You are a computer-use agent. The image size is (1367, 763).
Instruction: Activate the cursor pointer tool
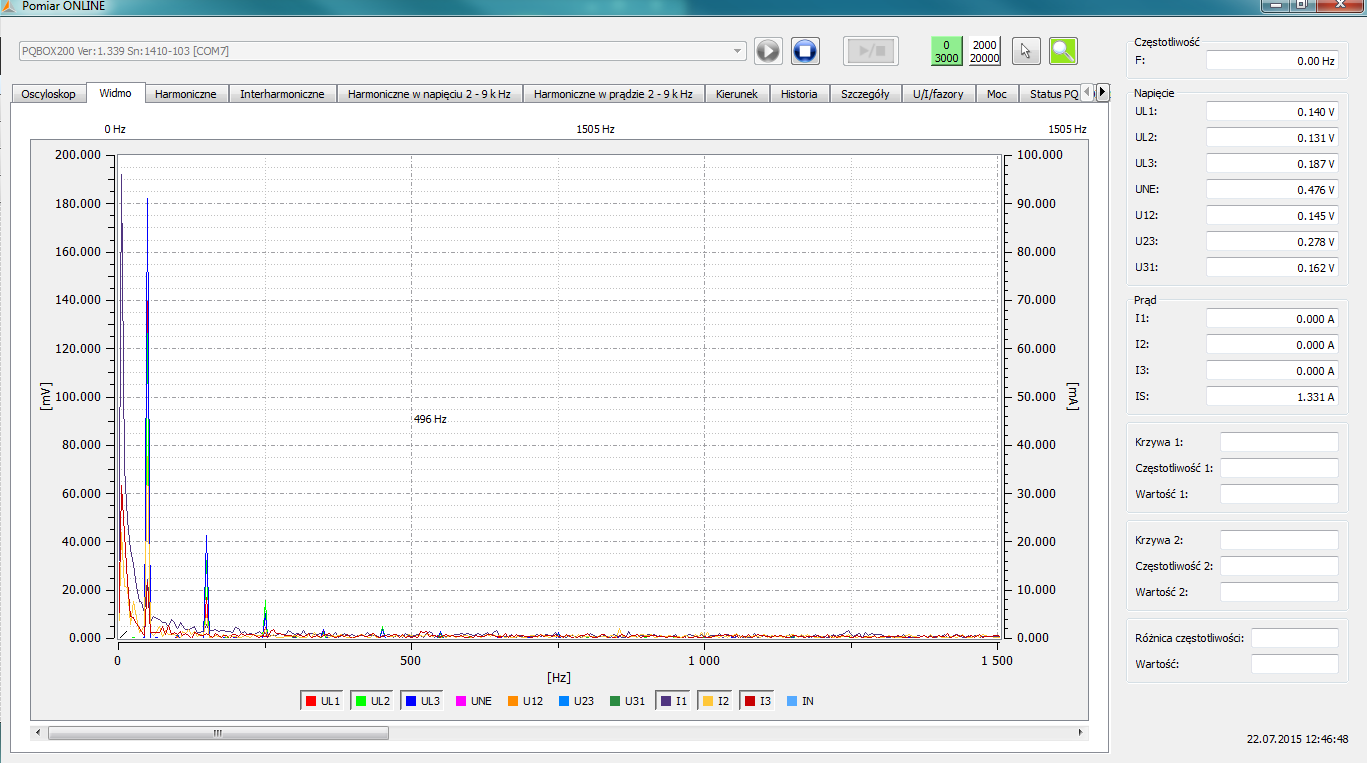(1027, 51)
